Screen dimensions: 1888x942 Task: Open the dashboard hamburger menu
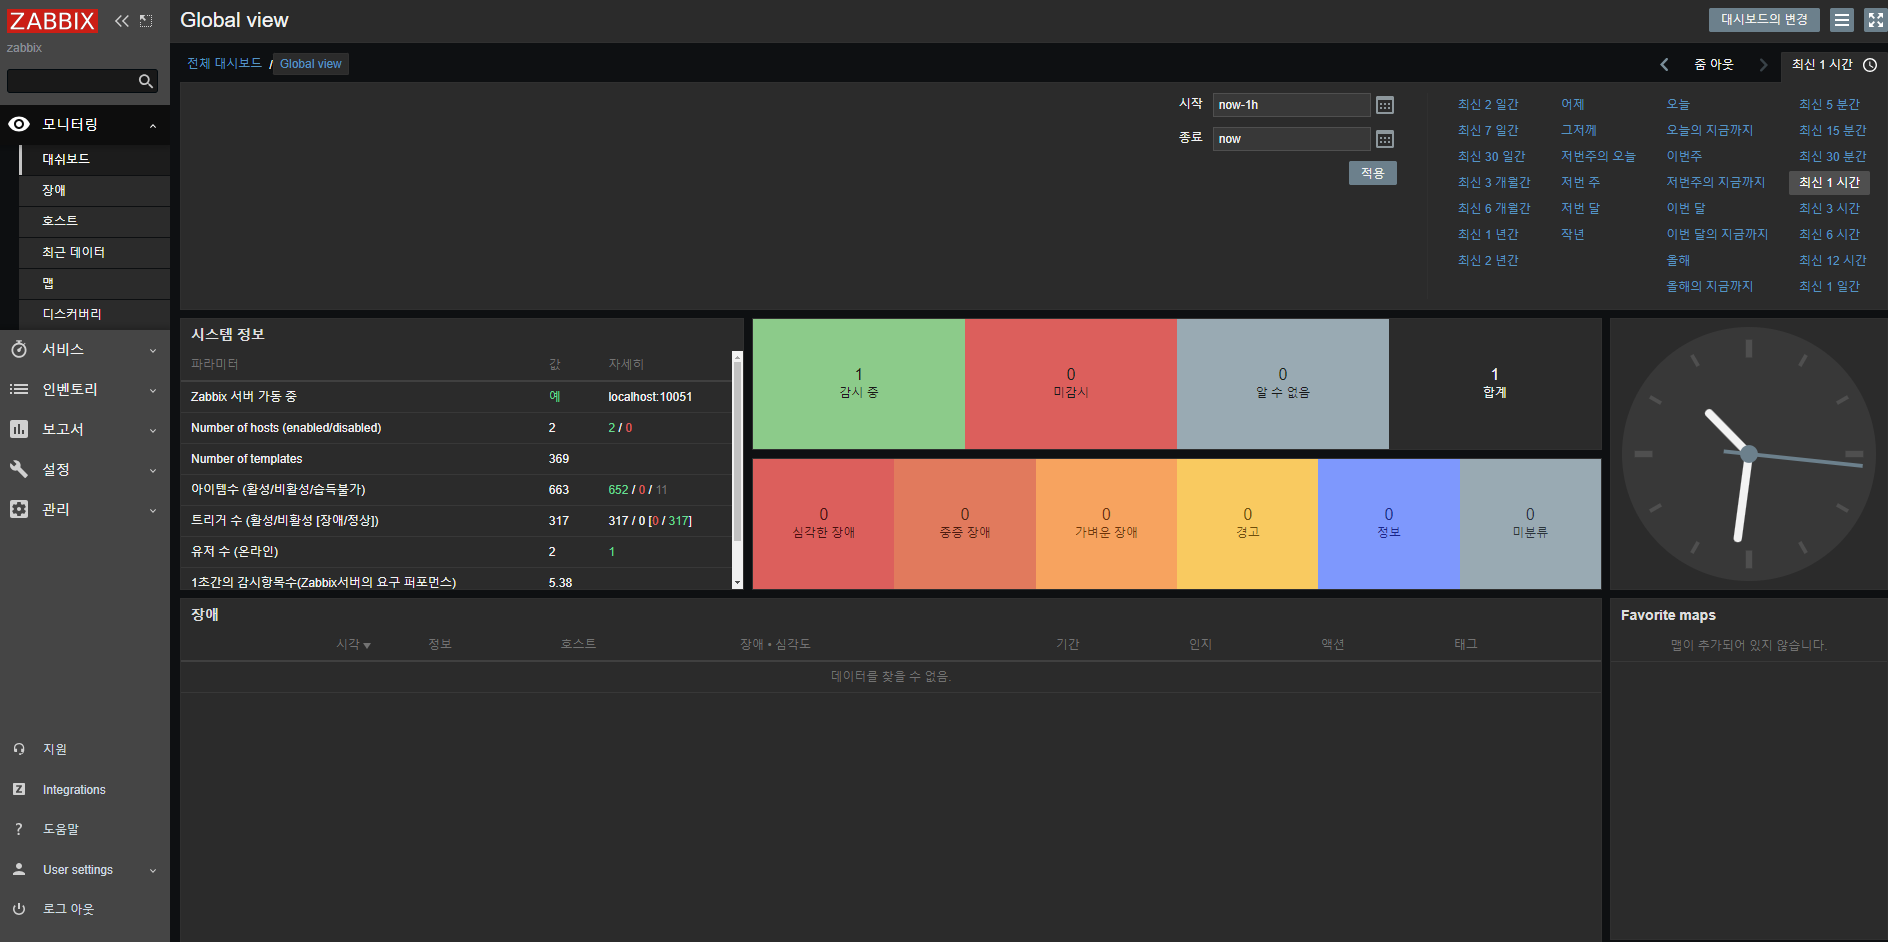1842,20
